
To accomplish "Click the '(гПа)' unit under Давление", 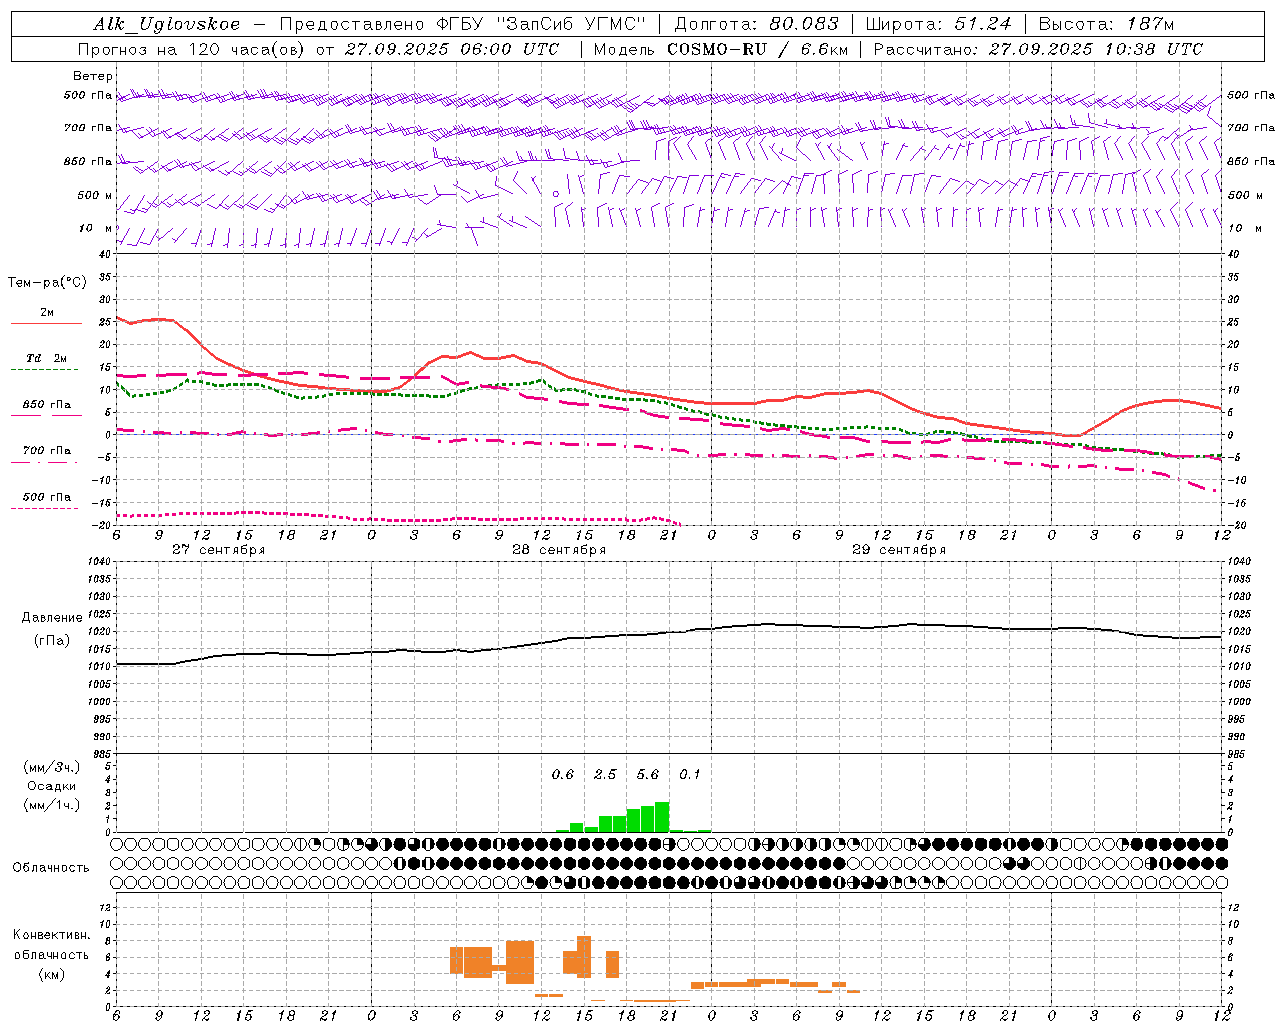I will pyautogui.click(x=52, y=641).
